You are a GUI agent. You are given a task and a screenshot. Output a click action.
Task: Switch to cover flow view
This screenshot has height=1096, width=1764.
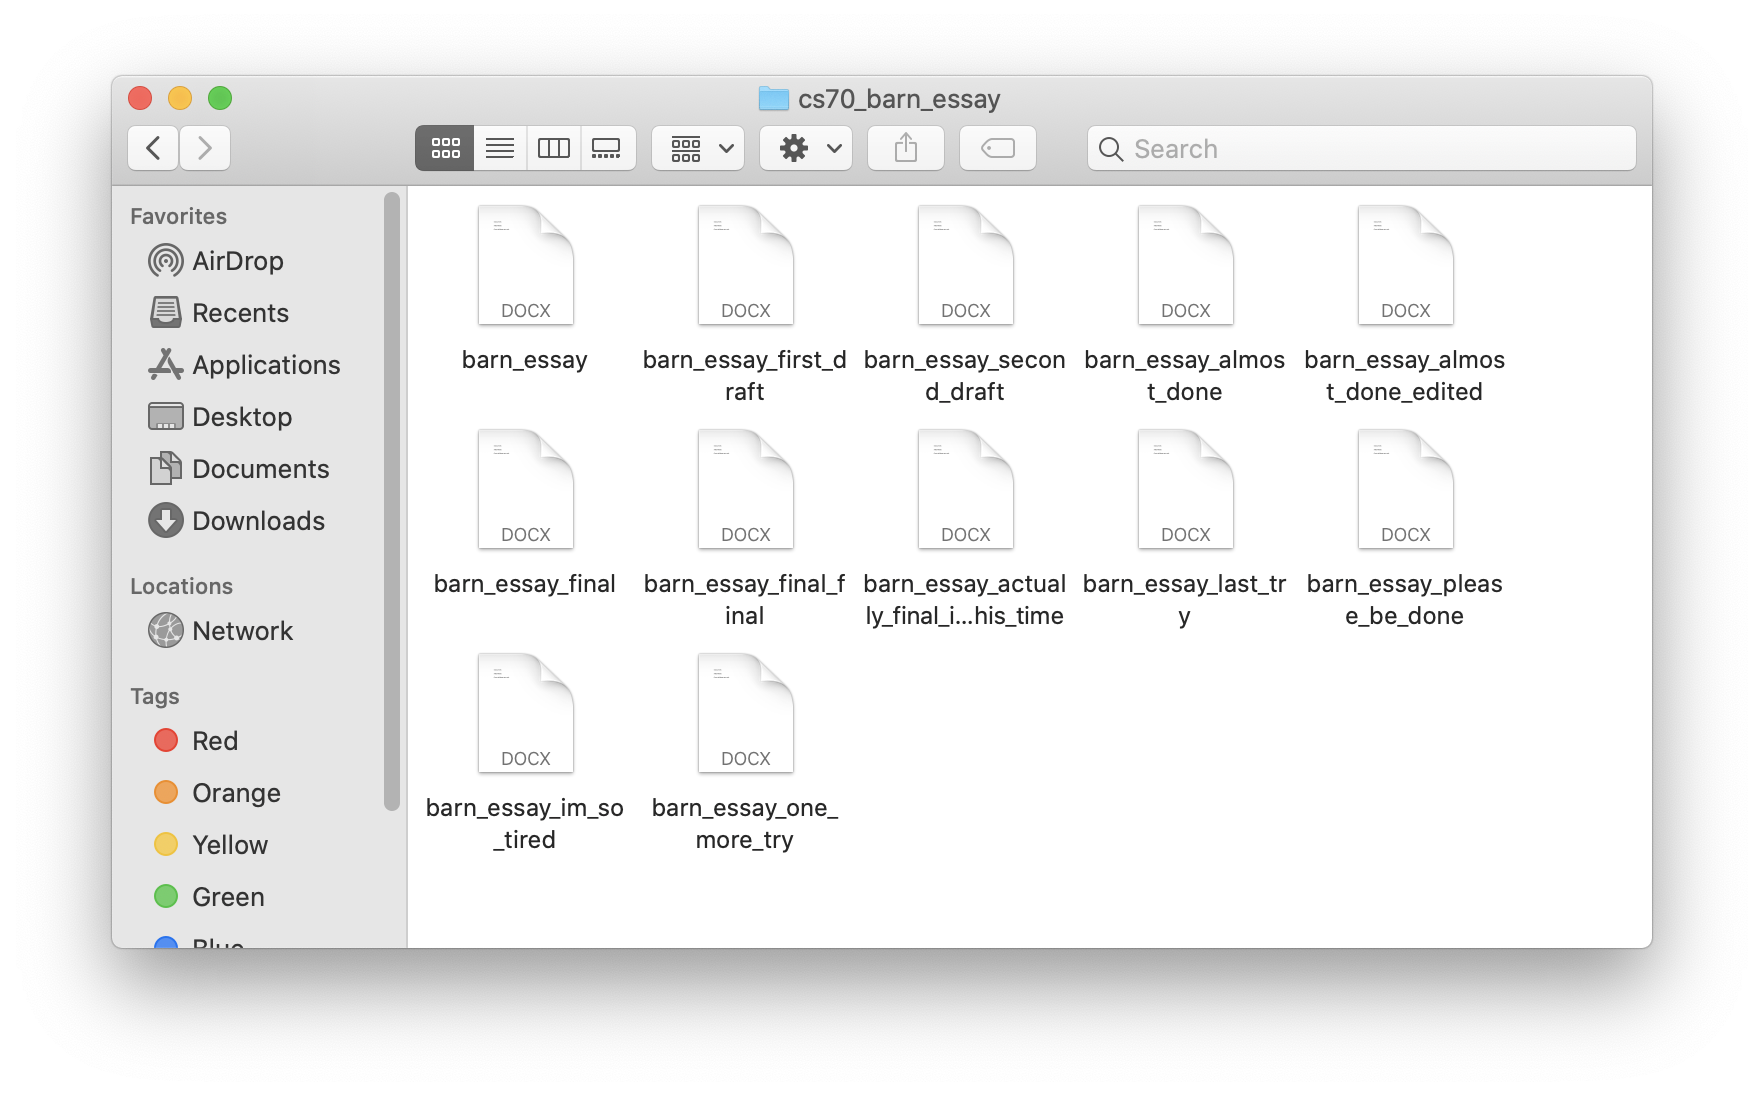(x=608, y=147)
